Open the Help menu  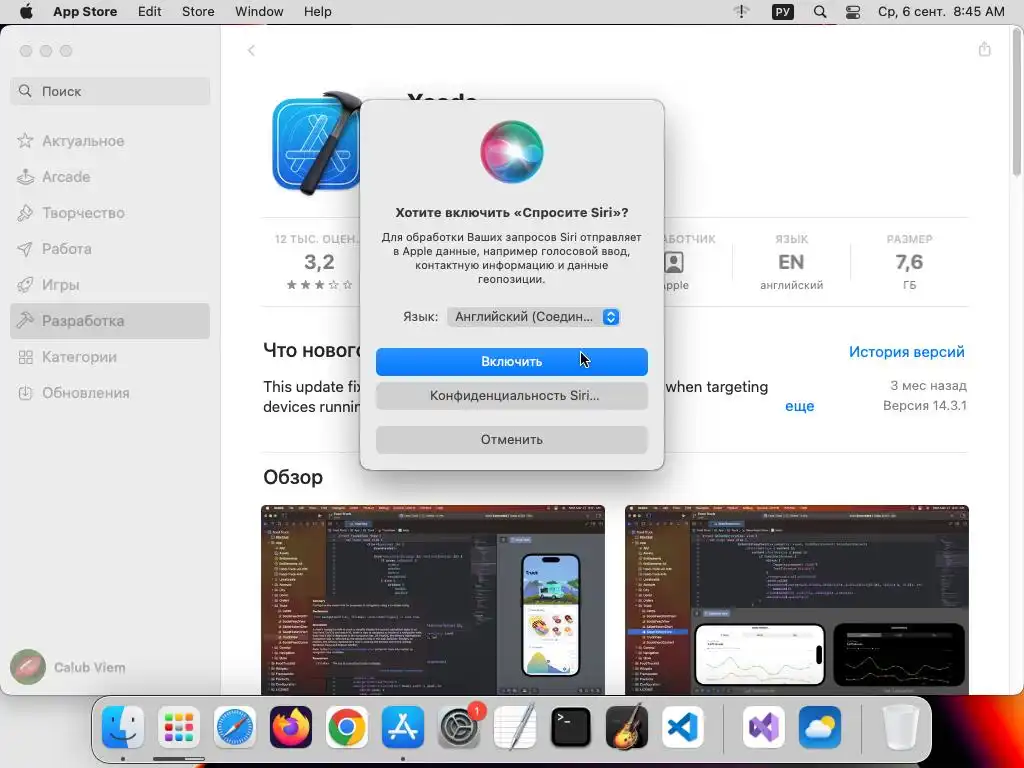click(317, 12)
